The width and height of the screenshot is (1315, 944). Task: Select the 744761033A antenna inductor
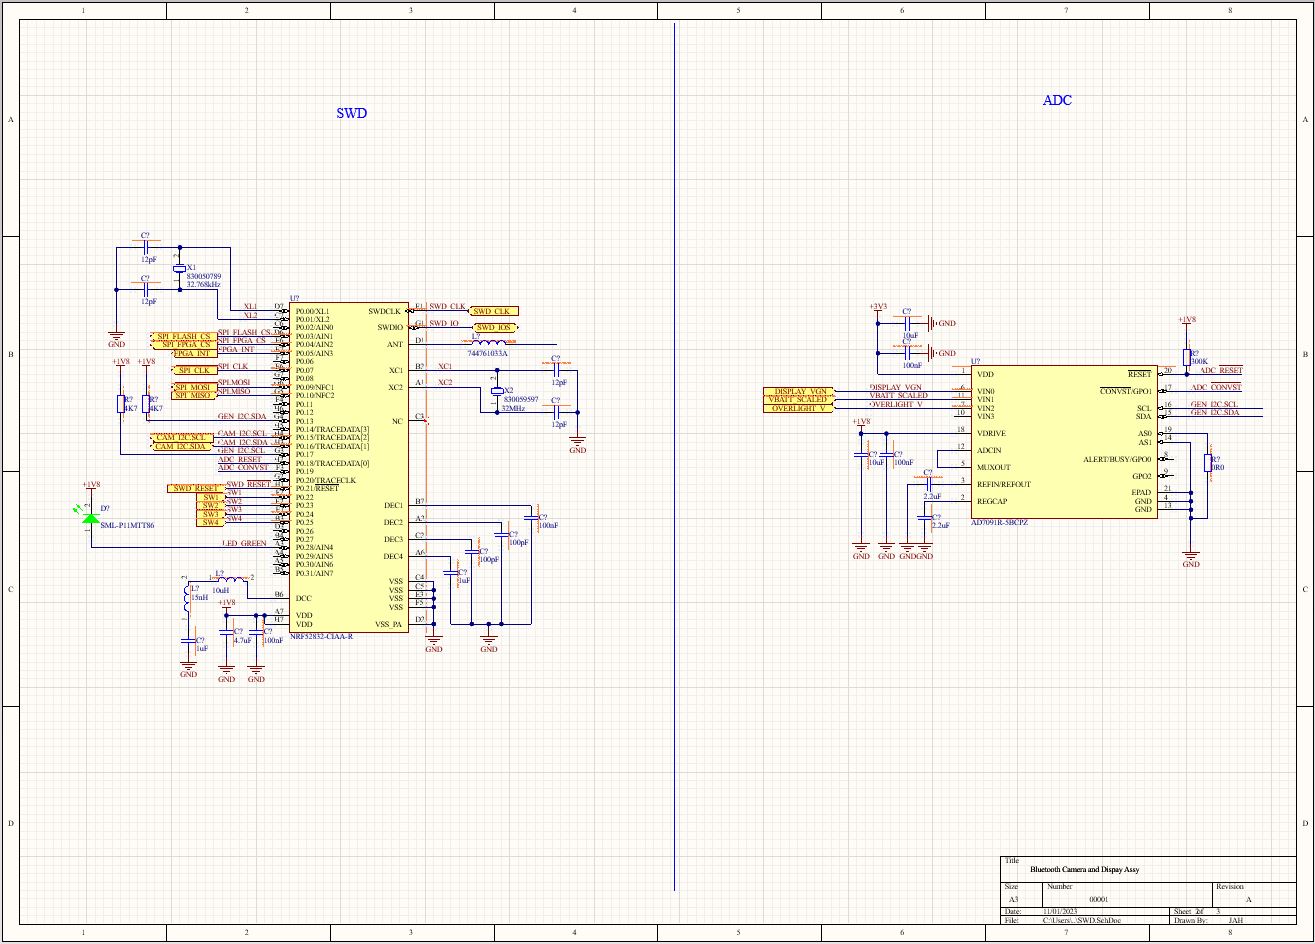click(x=488, y=343)
